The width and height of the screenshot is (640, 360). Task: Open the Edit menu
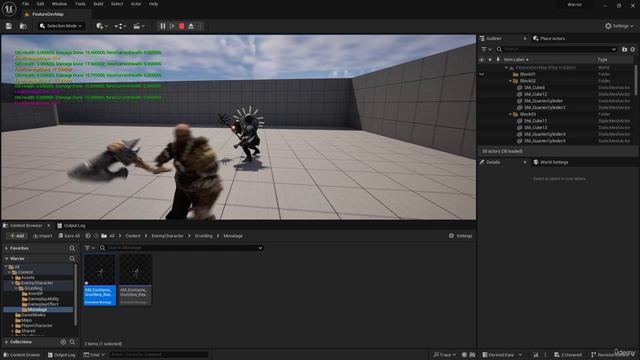[40, 4]
